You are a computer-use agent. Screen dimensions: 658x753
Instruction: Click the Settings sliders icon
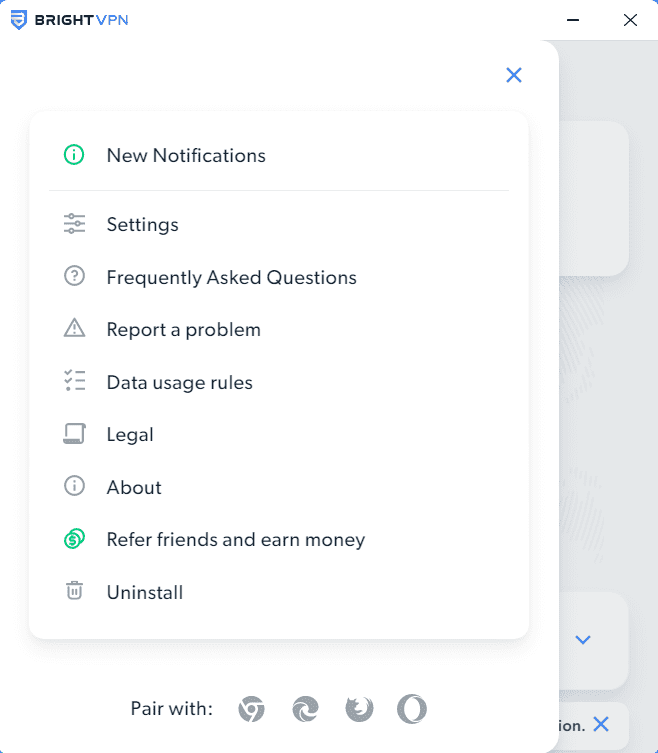click(74, 224)
